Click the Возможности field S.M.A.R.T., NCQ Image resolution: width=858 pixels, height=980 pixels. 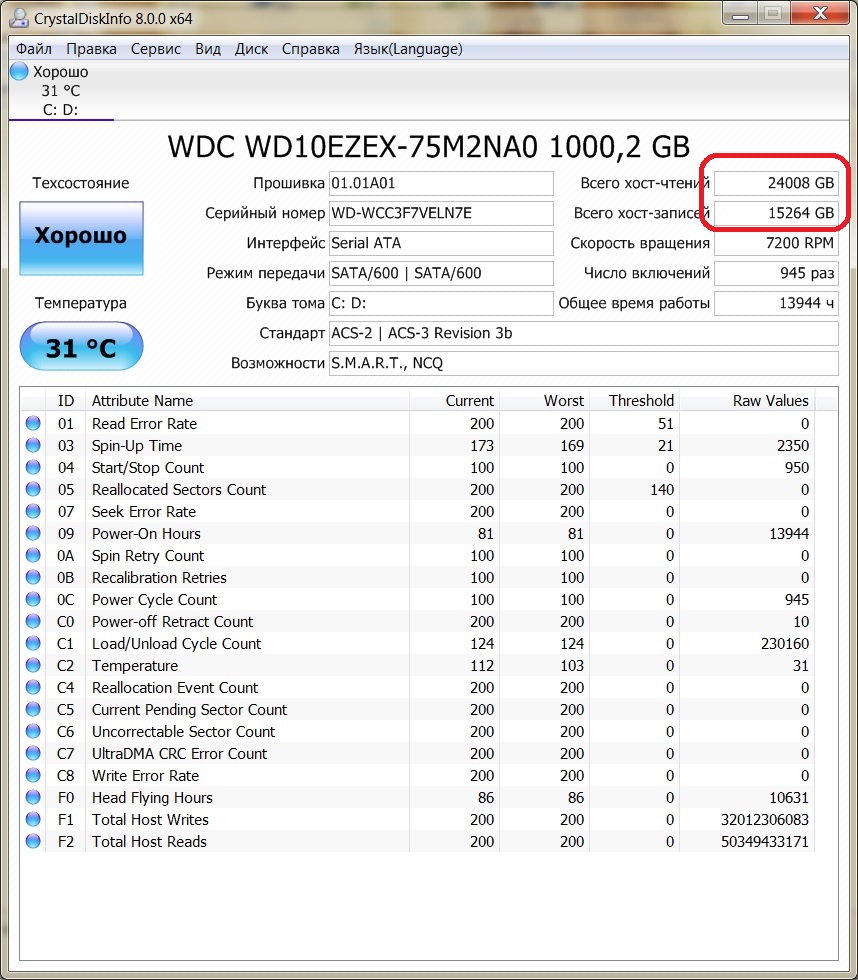tap(584, 363)
